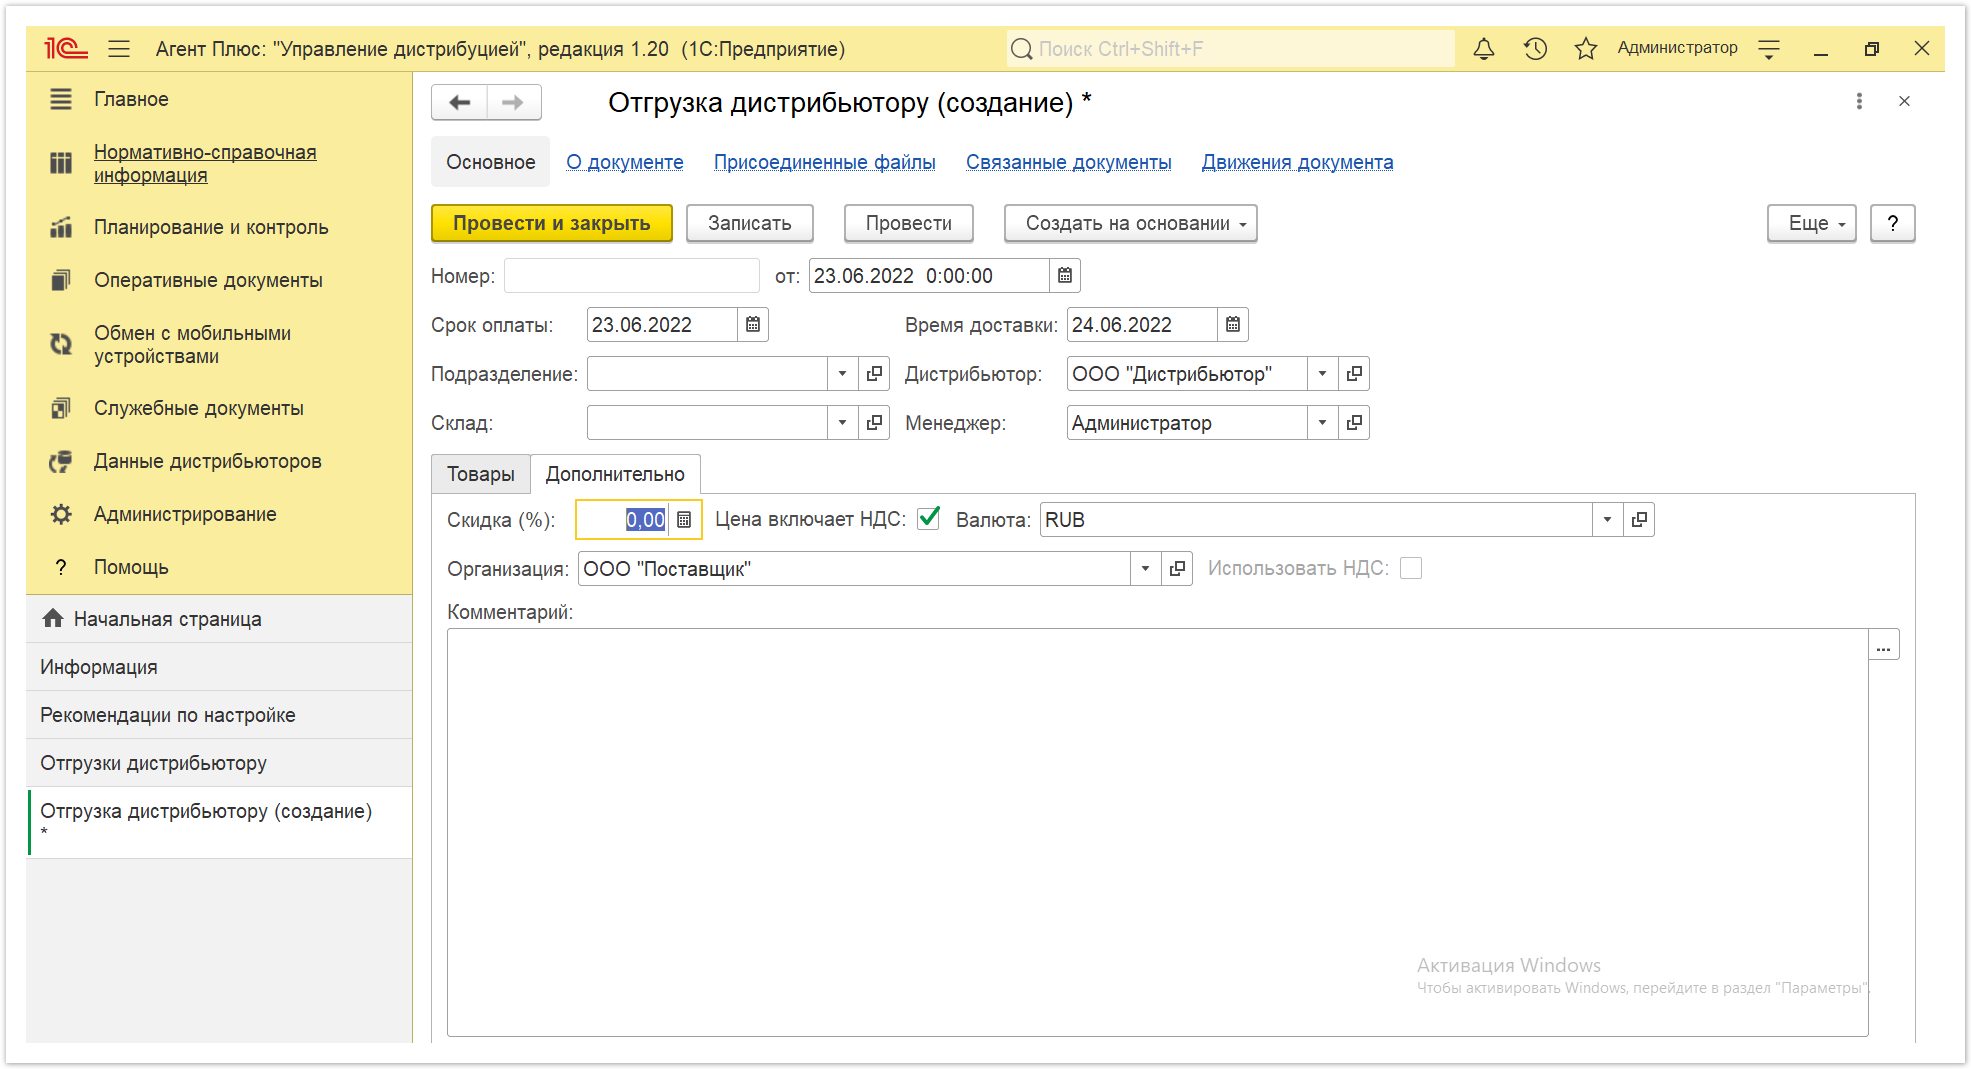Open Администрирование section in sidebar
The height and width of the screenshot is (1069, 1971).
tap(185, 514)
